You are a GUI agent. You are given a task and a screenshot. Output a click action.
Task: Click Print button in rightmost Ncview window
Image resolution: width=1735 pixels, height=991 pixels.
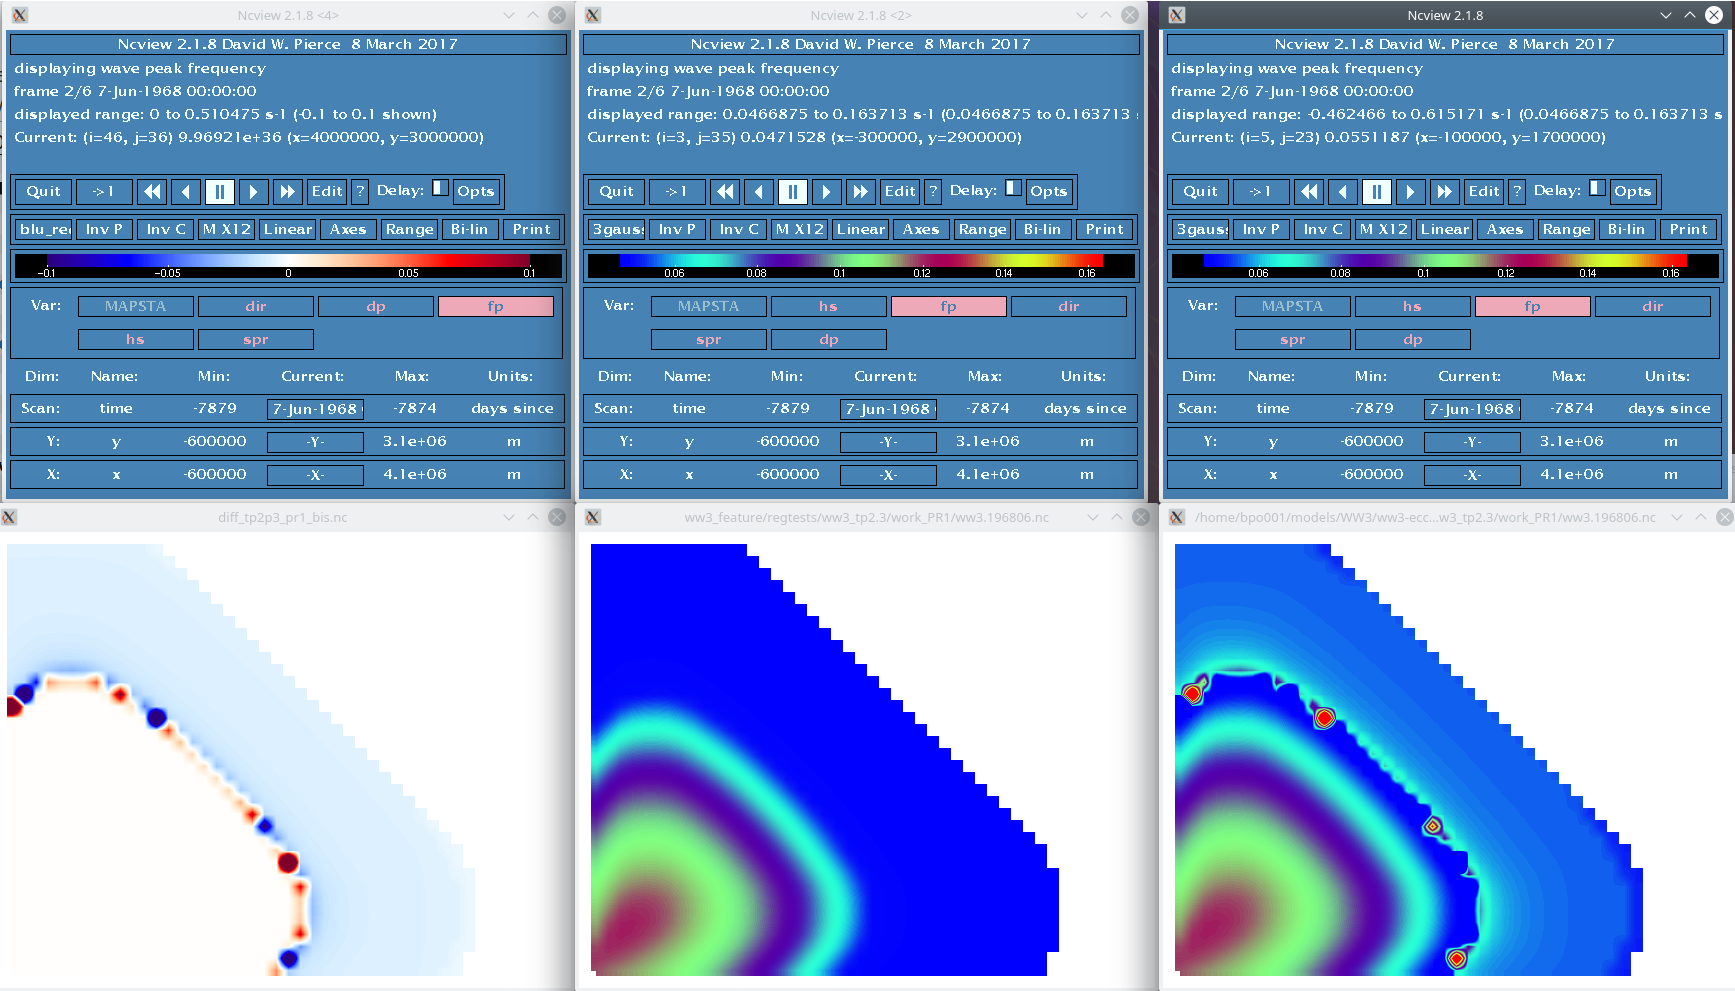pyautogui.click(x=1689, y=229)
